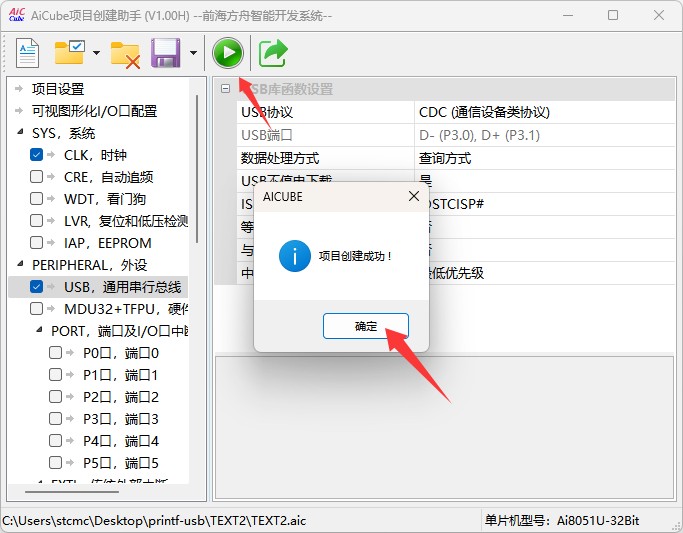
Task: Click the arrow icon beside LVR item
Action: [51, 220]
